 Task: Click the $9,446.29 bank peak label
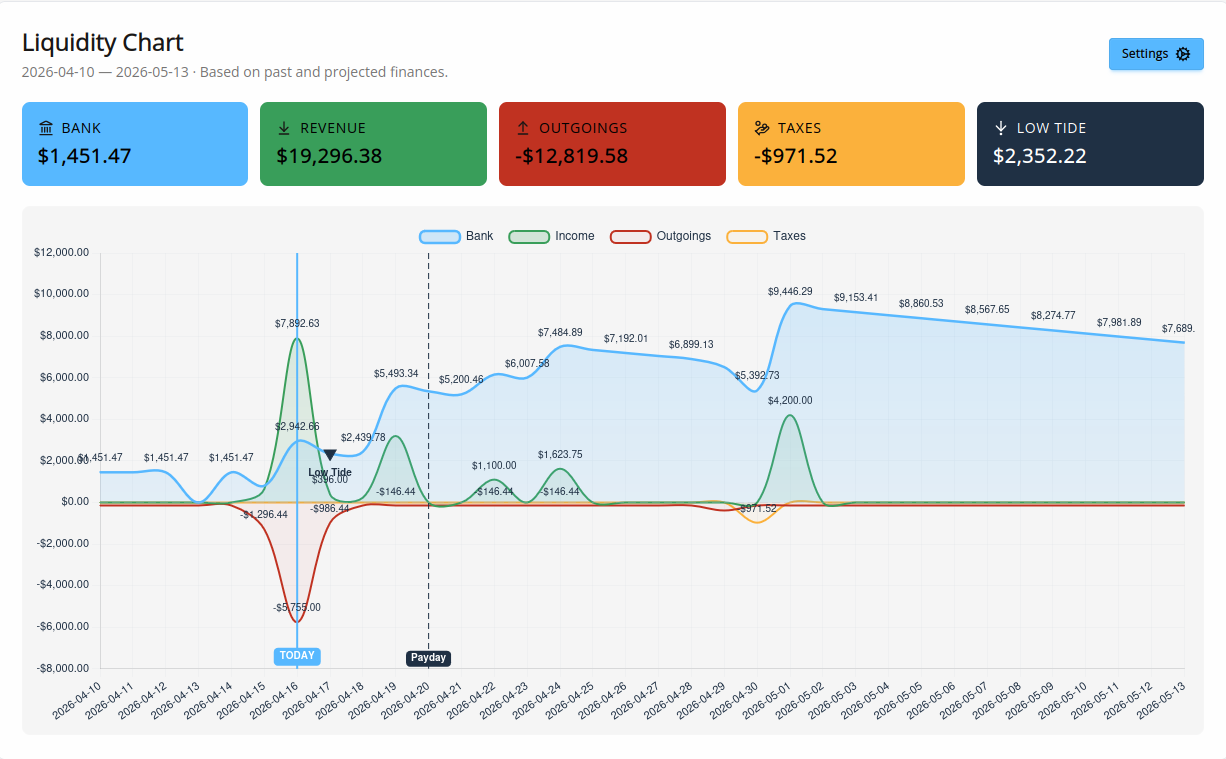click(790, 291)
